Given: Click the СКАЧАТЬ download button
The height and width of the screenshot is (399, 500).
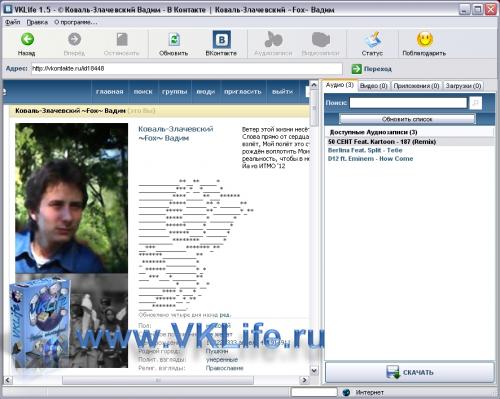Looking at the screenshot, I should click(x=410, y=372).
